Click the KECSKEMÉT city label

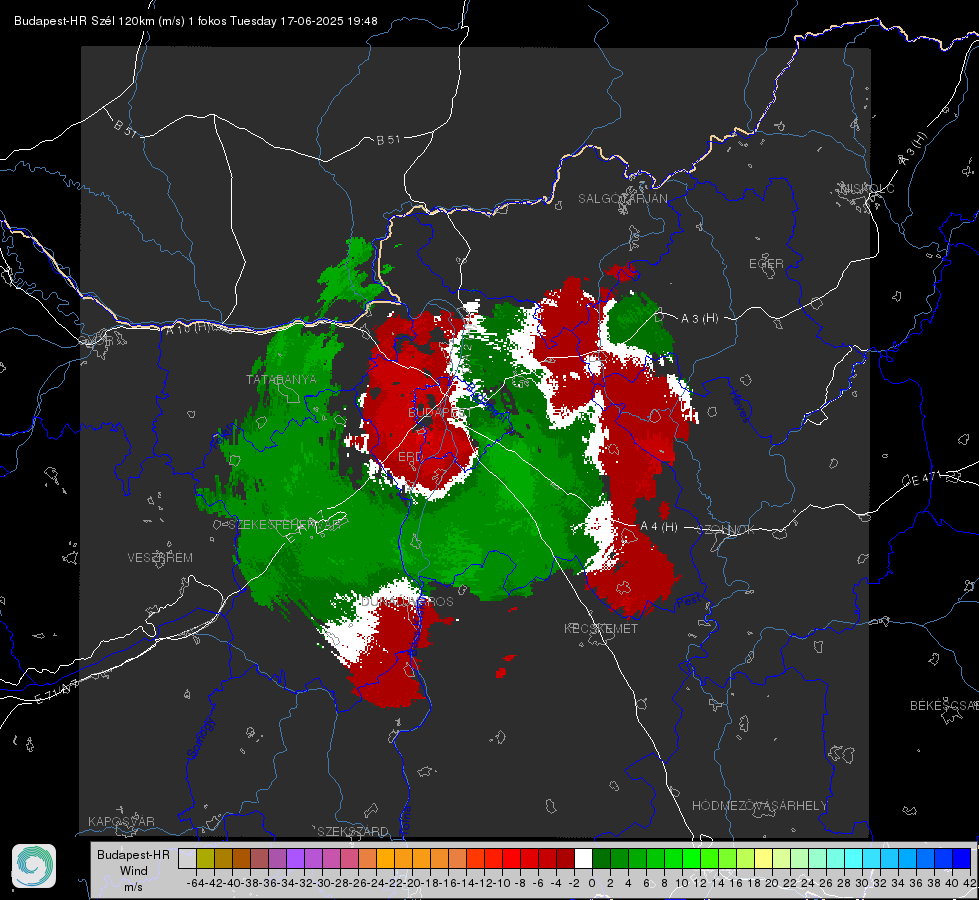(x=601, y=629)
